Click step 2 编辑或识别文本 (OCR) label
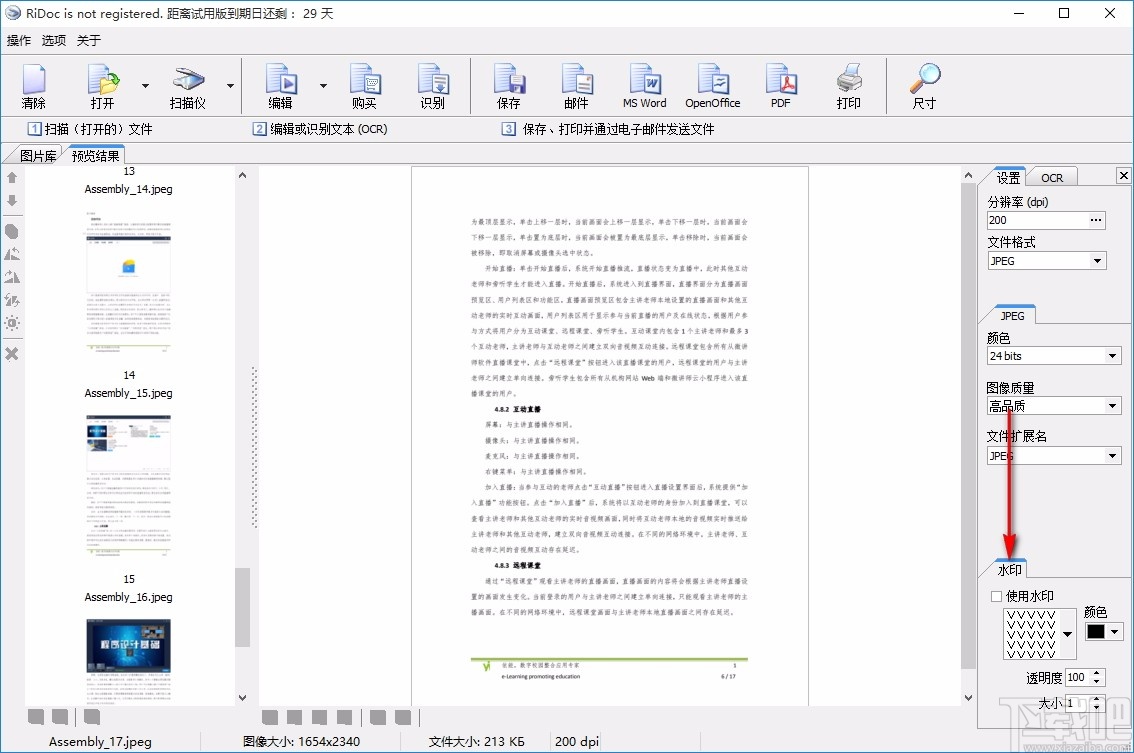Screen dimensions: 1134x753 point(320,129)
